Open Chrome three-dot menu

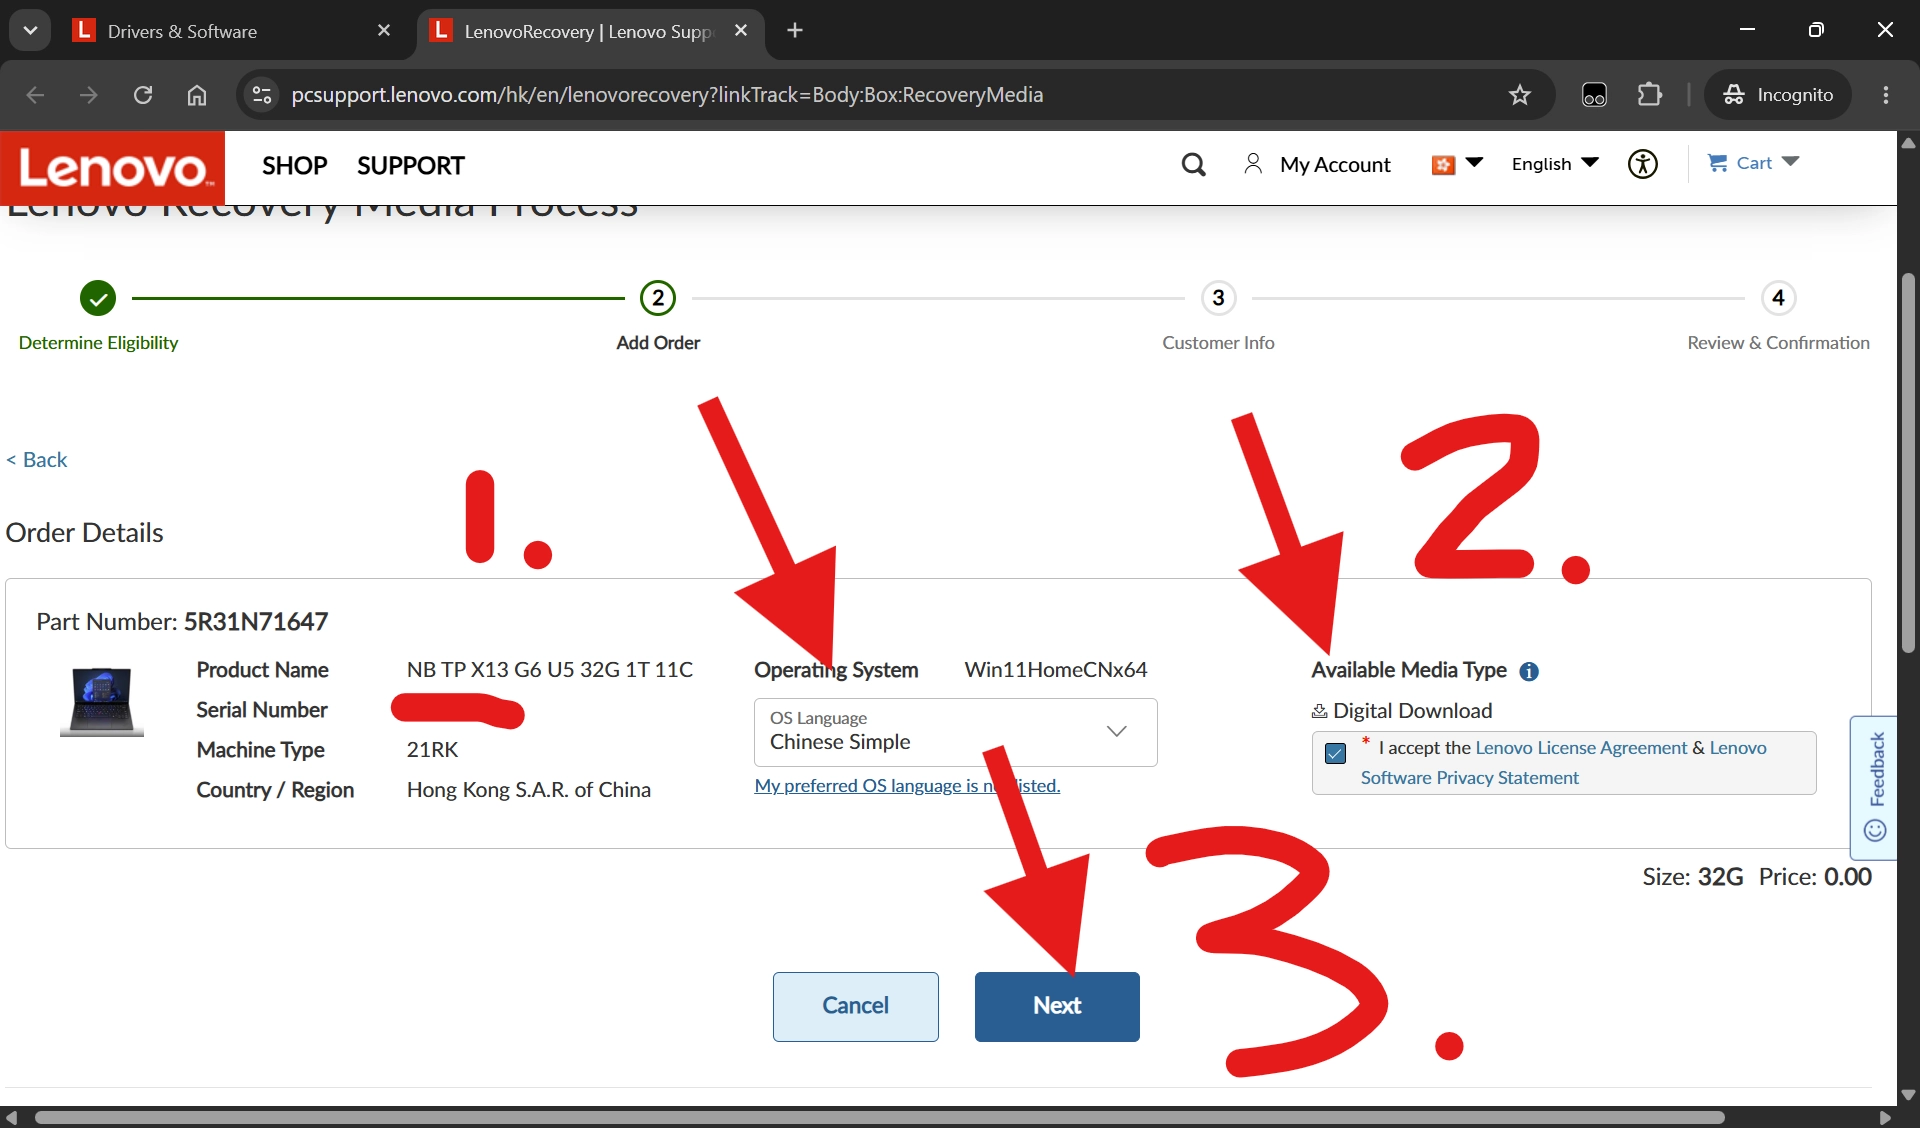pos(1886,95)
